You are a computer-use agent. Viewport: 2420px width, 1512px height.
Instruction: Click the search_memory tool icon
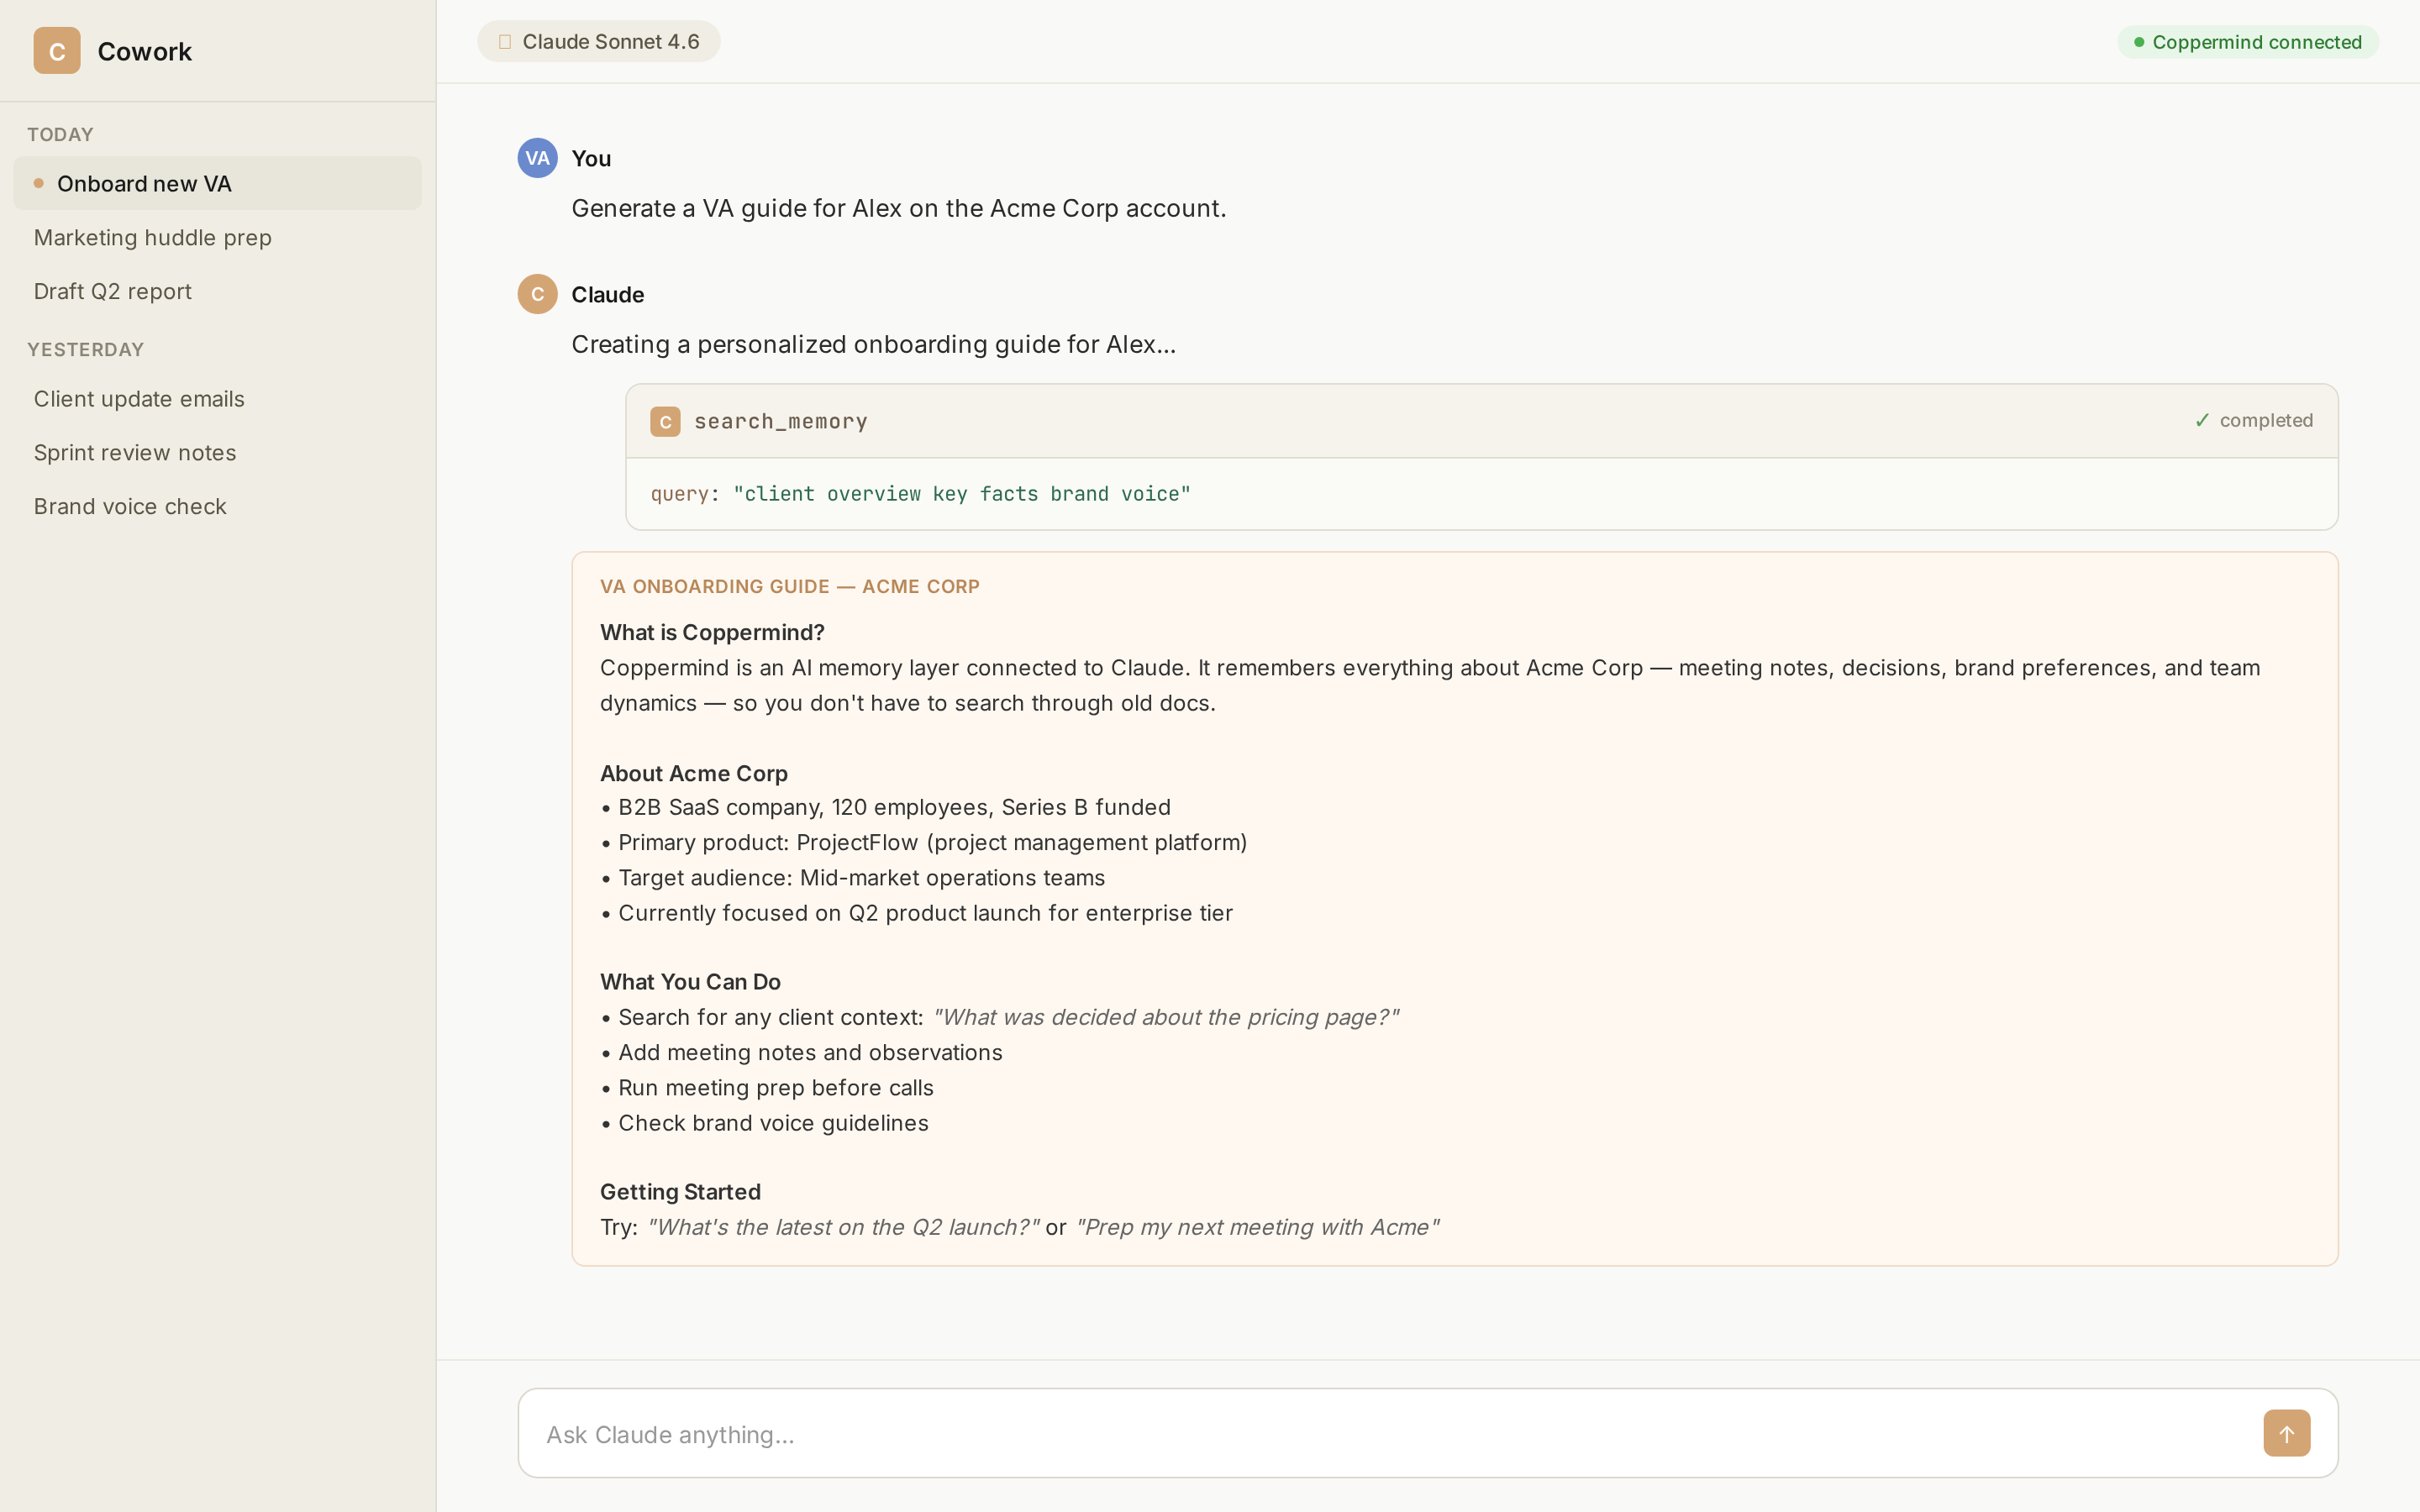tap(665, 421)
